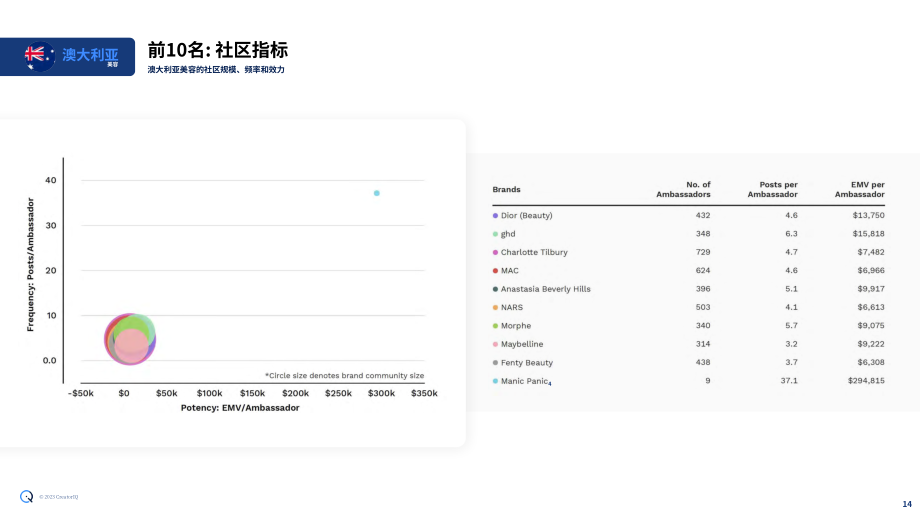Select the Morphe brand name
Screen dimensions: 920x518
click(x=516, y=326)
